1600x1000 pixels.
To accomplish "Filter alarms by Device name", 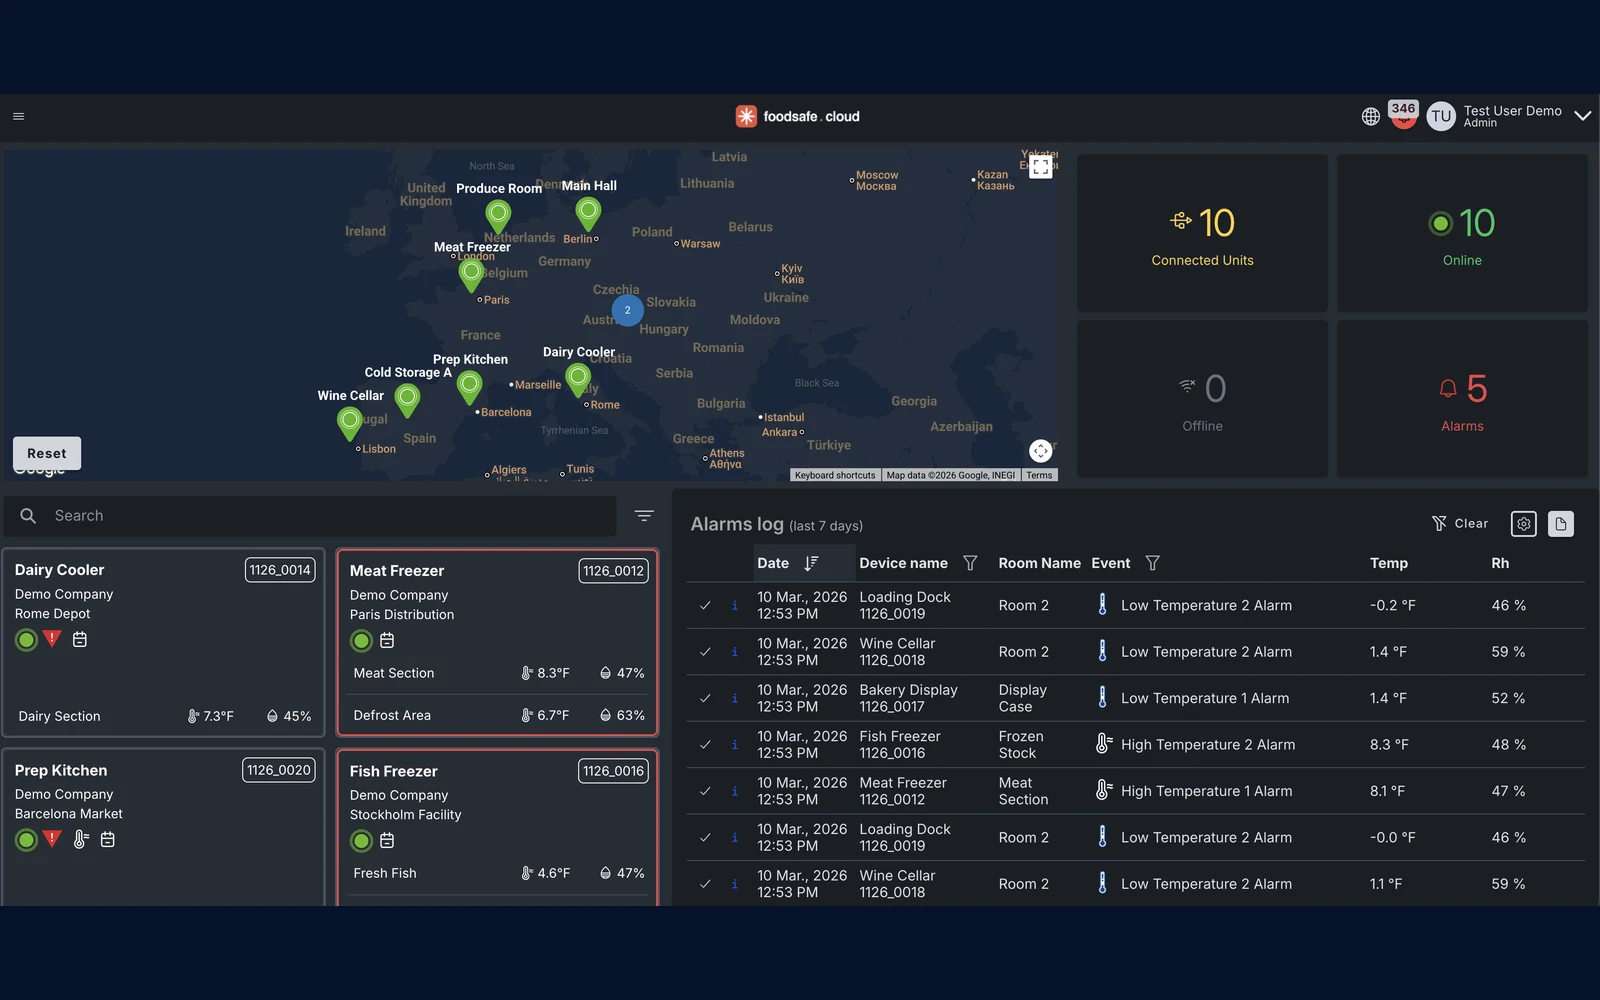I will point(970,563).
